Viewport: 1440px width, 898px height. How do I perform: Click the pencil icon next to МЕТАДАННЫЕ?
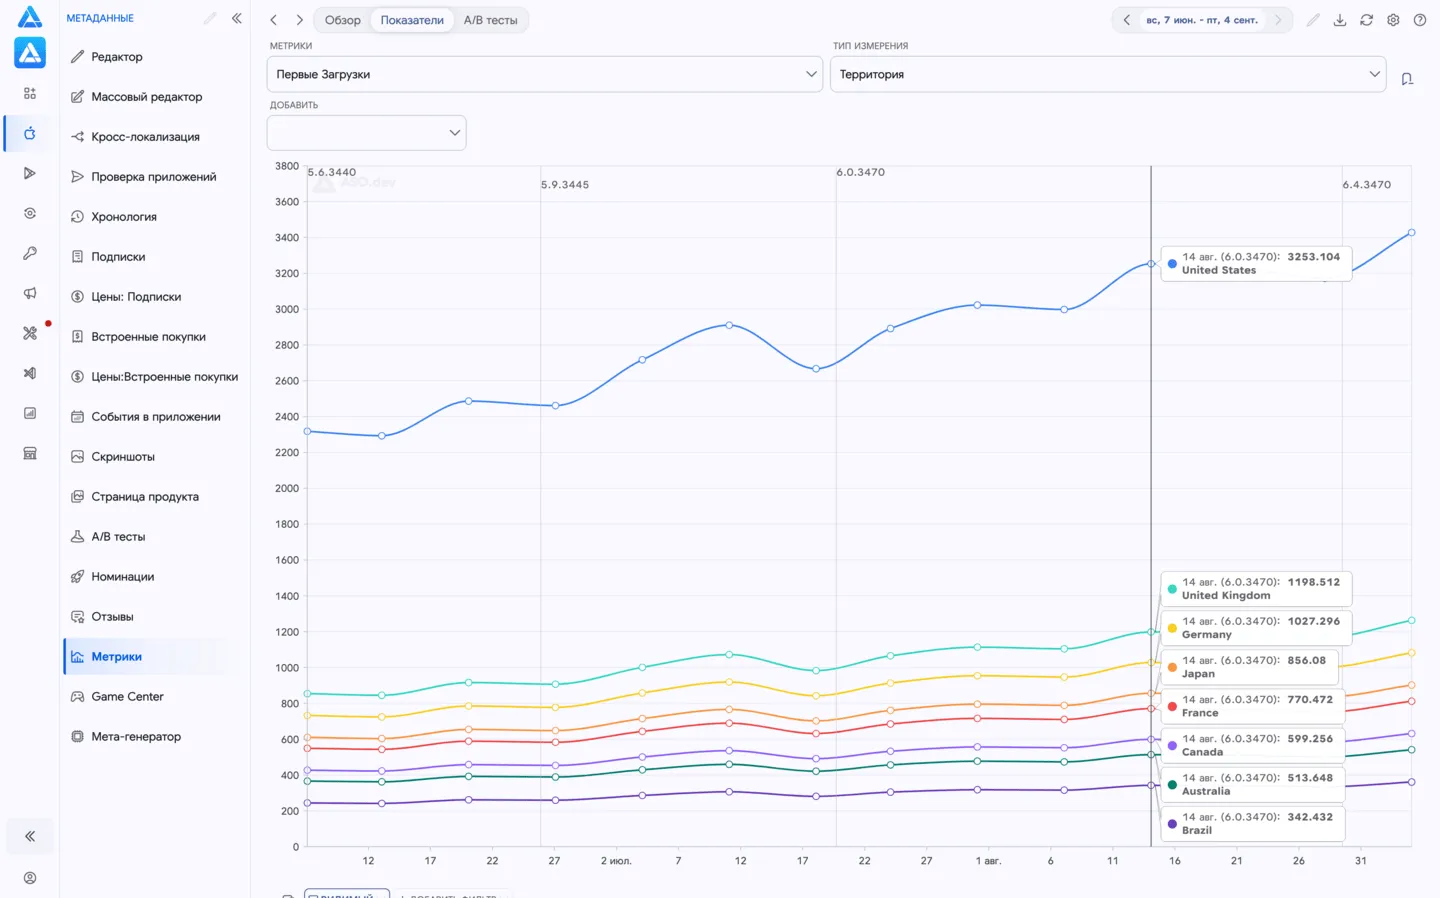click(210, 18)
